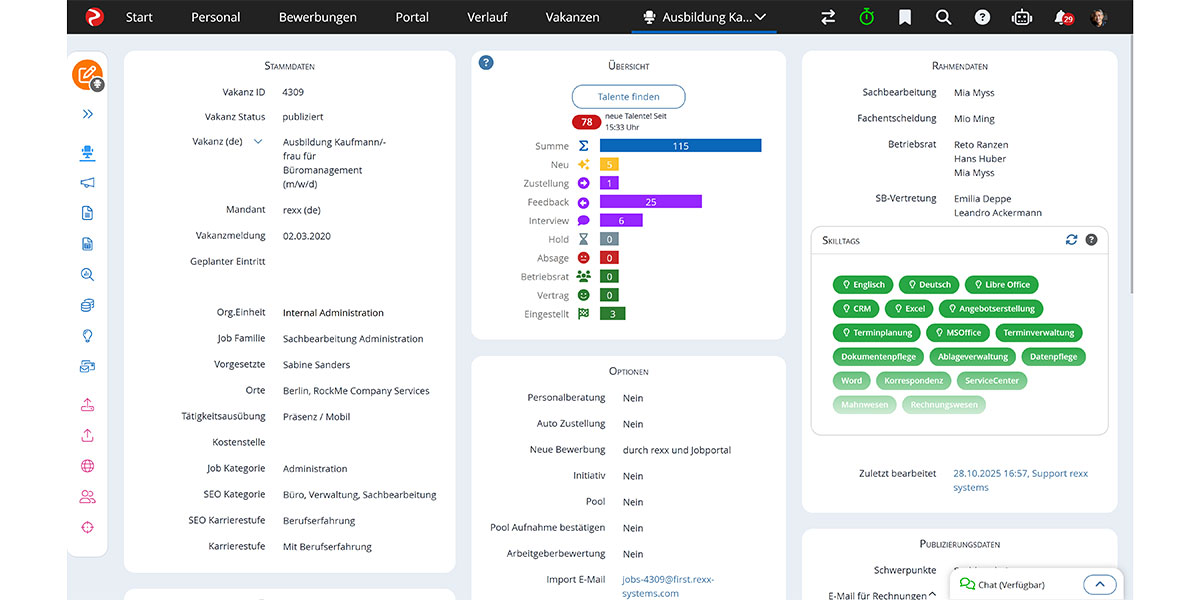
Task: Refresh the Skilltags panel
Action: 1071,240
